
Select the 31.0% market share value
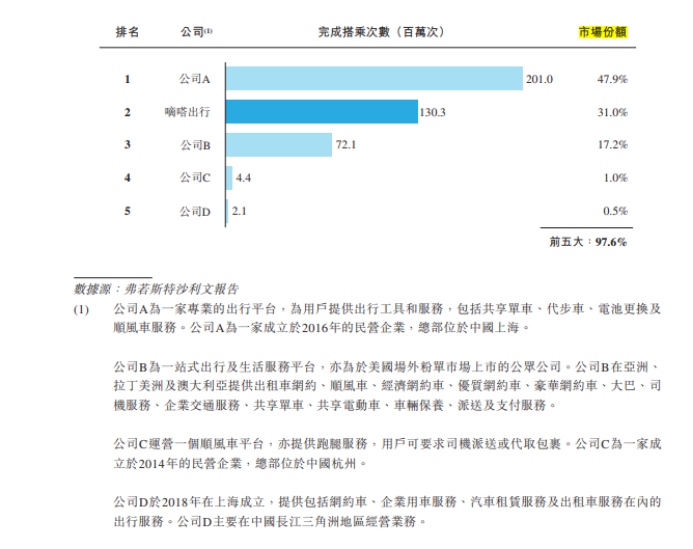pos(612,112)
